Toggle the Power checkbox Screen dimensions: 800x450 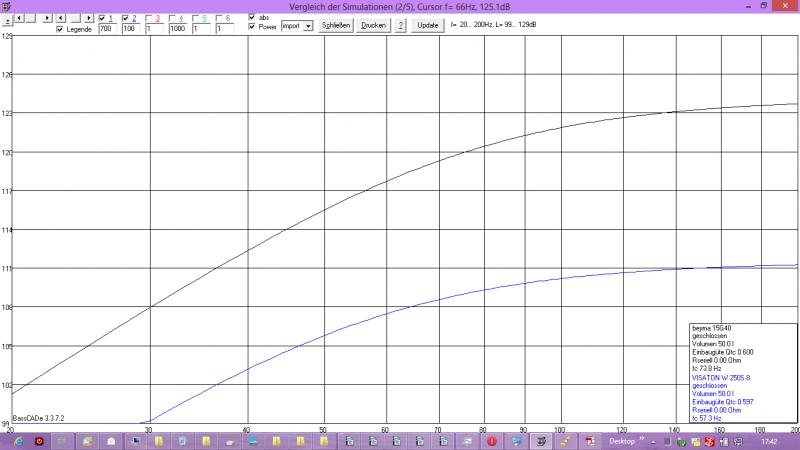252,27
